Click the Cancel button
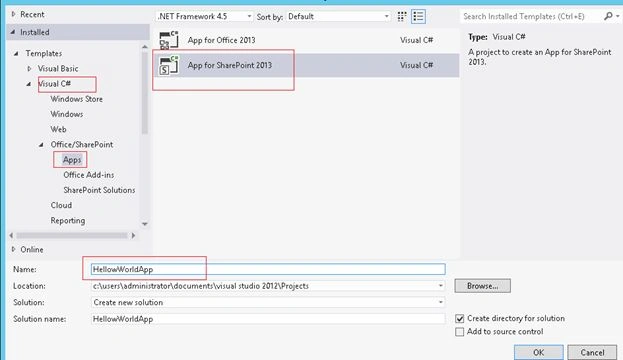 tap(592, 352)
